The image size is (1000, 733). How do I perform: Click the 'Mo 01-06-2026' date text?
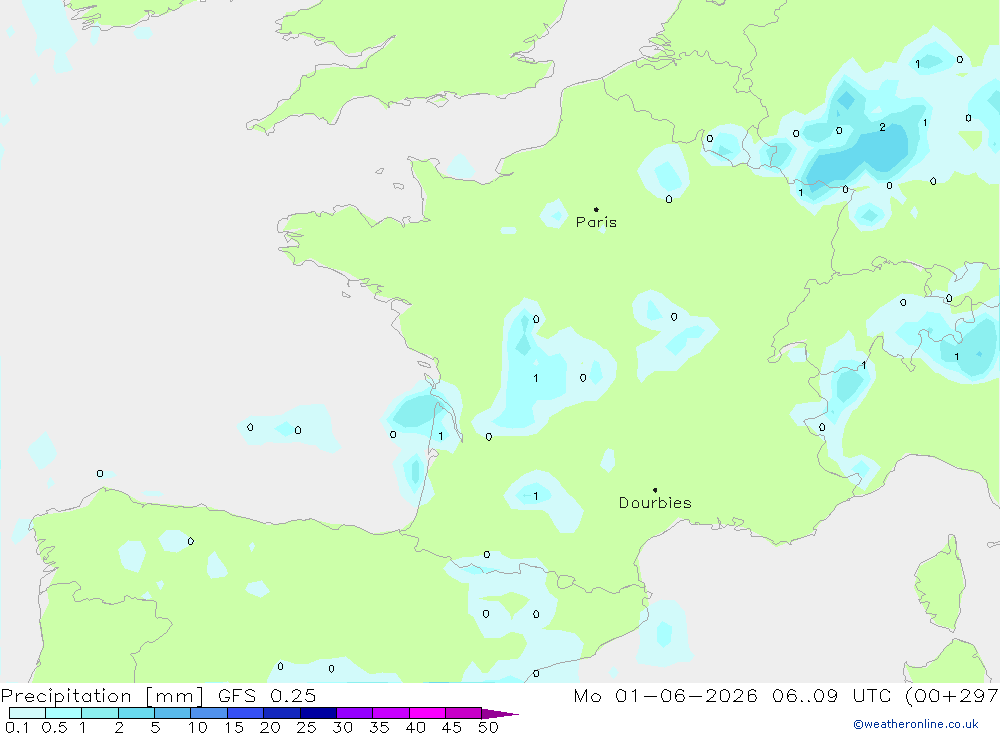pyautogui.click(x=665, y=696)
